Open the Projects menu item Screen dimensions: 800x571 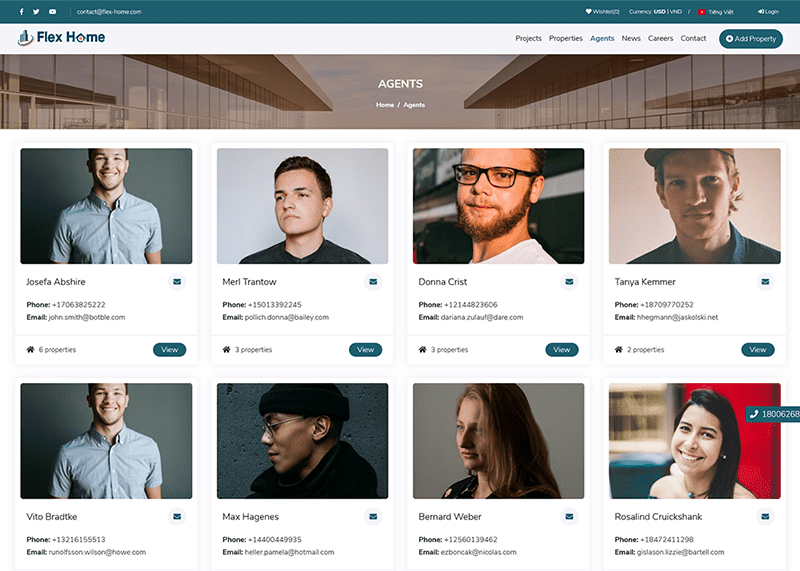[528, 38]
